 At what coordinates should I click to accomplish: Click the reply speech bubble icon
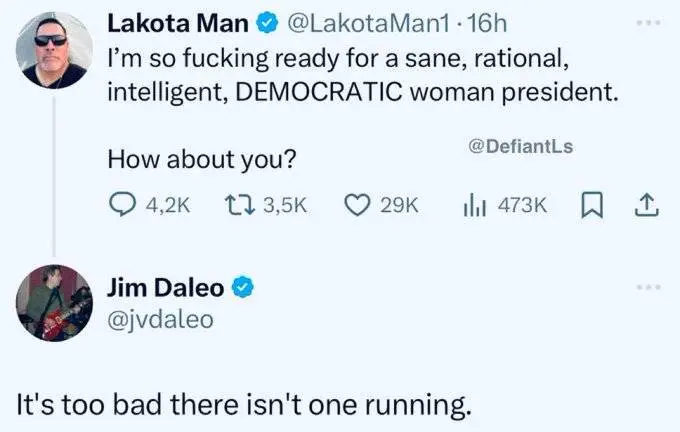pyautogui.click(x=123, y=204)
